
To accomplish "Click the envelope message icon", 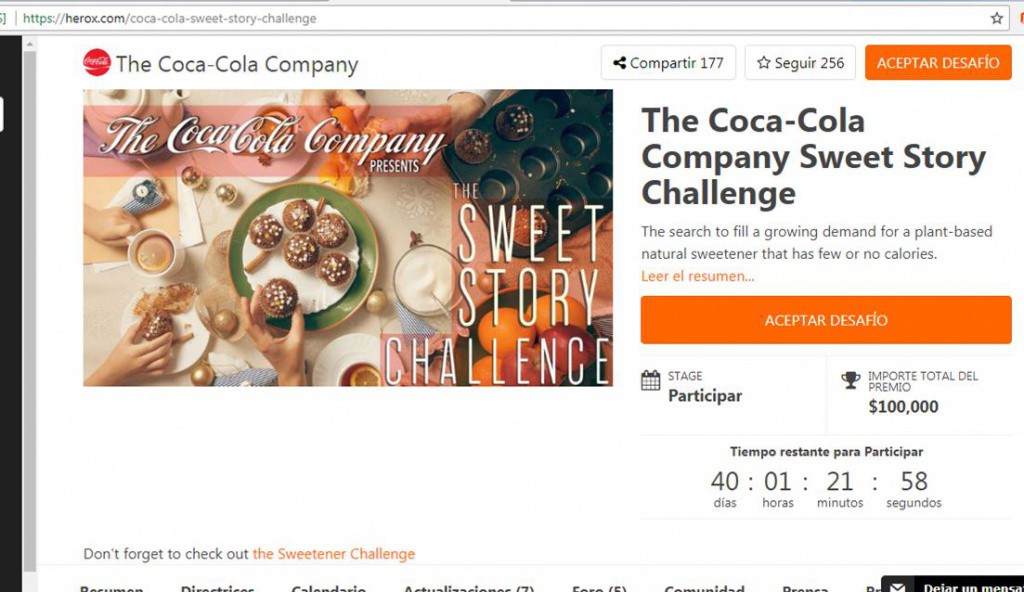I will [x=898, y=587].
